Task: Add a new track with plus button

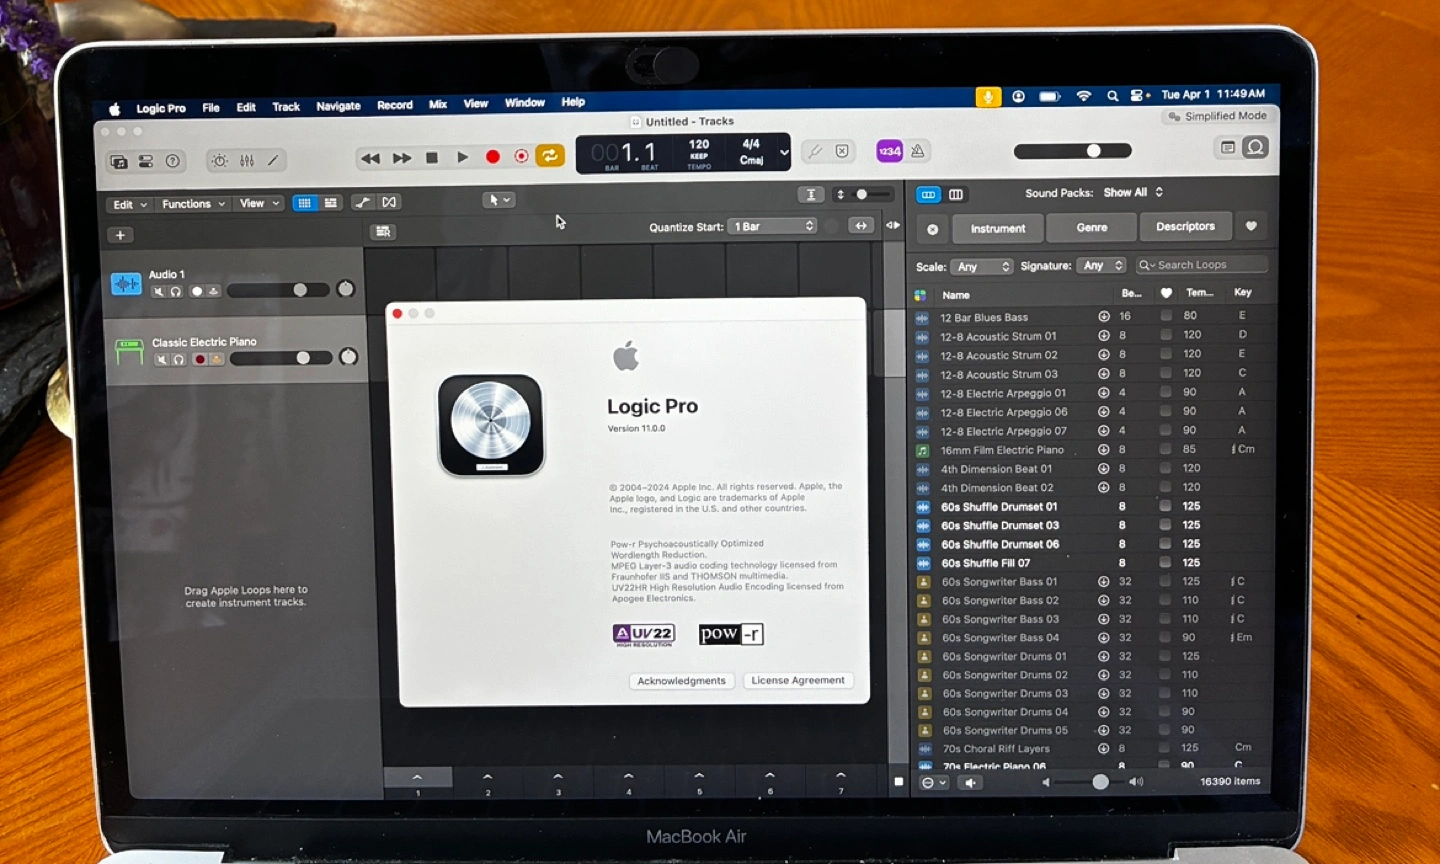Action: pos(120,235)
